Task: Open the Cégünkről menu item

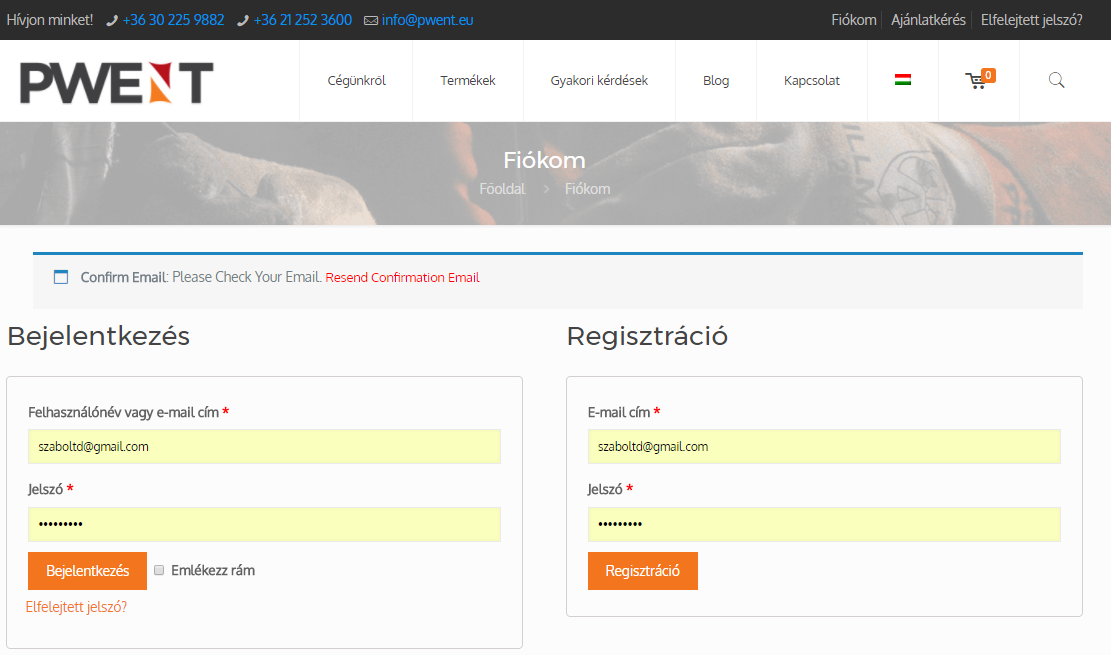Action: tap(355, 80)
